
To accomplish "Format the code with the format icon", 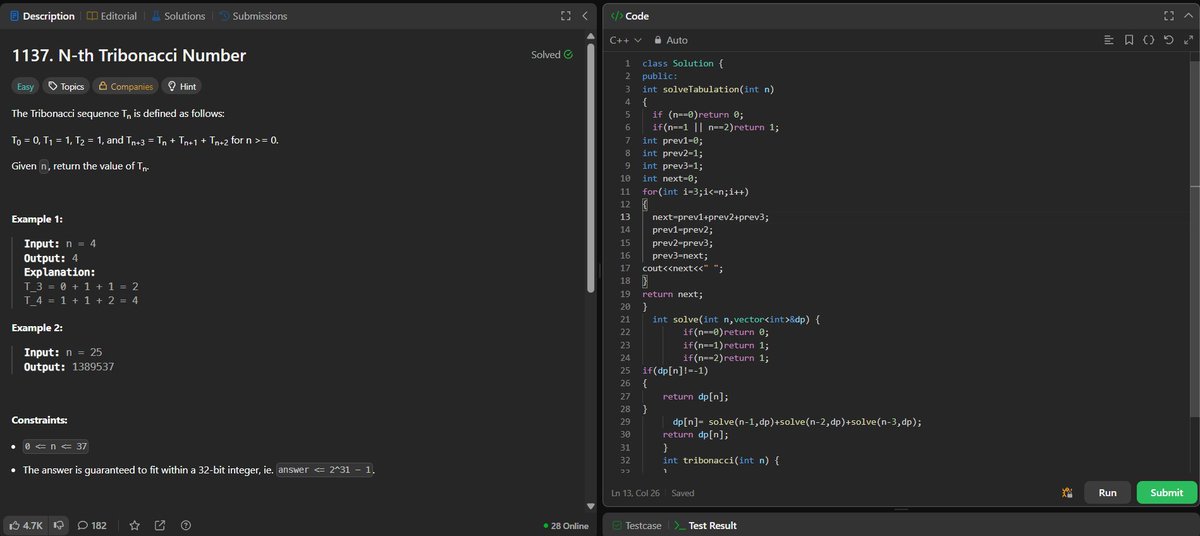I will (1108, 40).
